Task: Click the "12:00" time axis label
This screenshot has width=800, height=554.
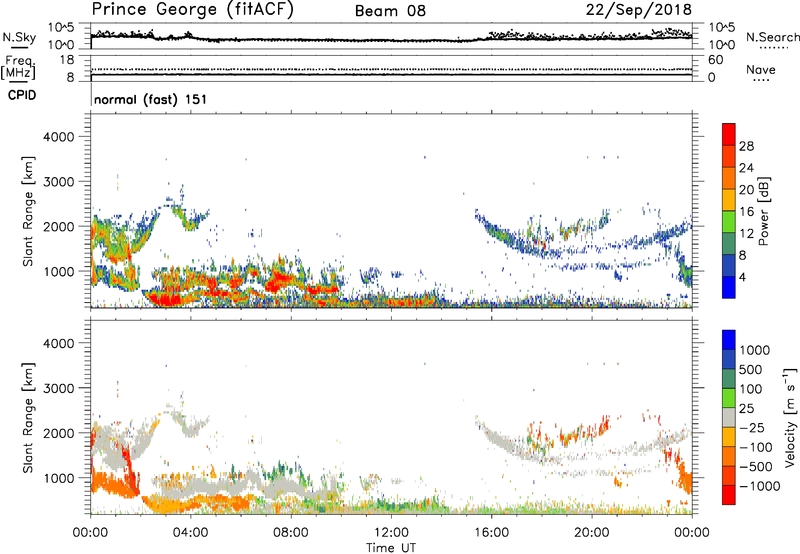Action: pyautogui.click(x=391, y=533)
